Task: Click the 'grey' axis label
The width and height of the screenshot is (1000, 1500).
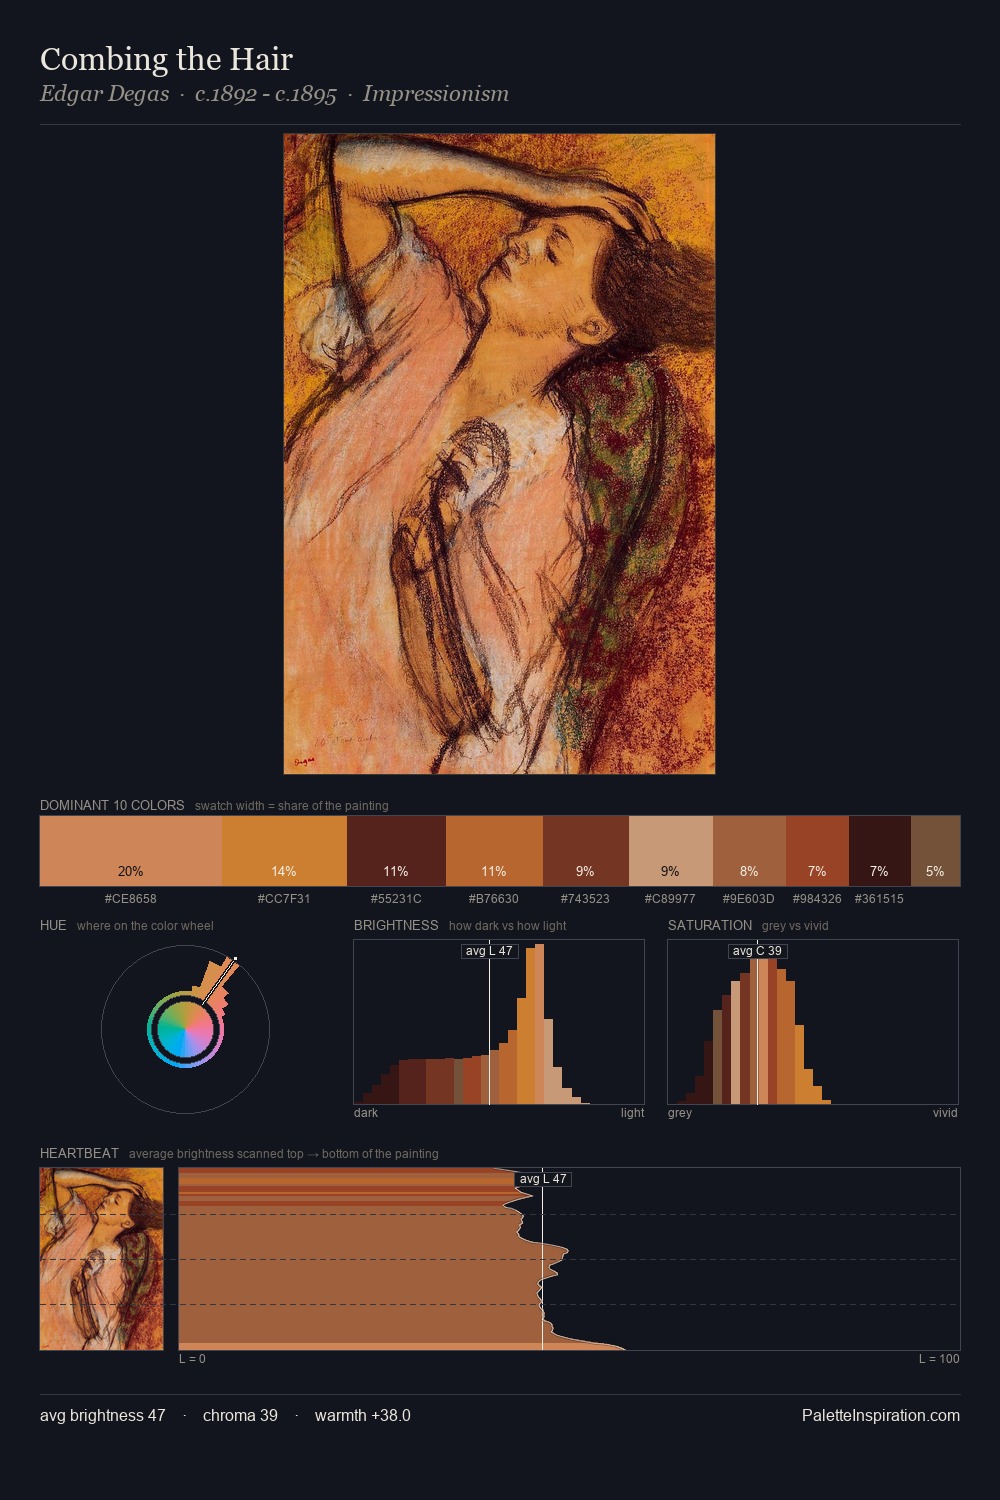Action: [x=680, y=1113]
